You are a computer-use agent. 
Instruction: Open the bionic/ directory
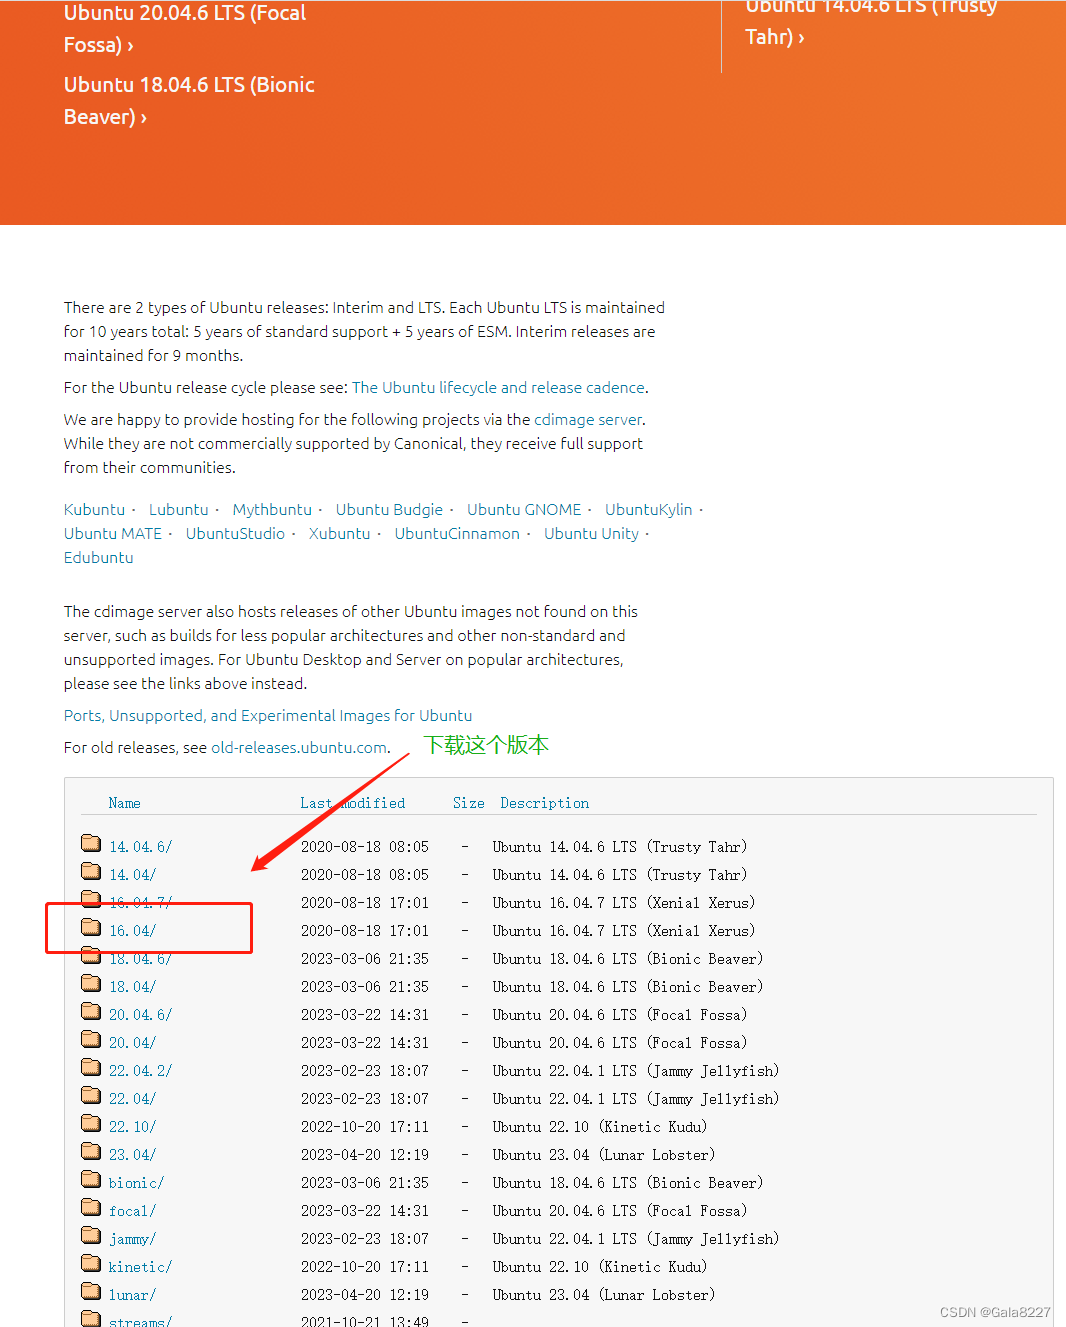(136, 1183)
